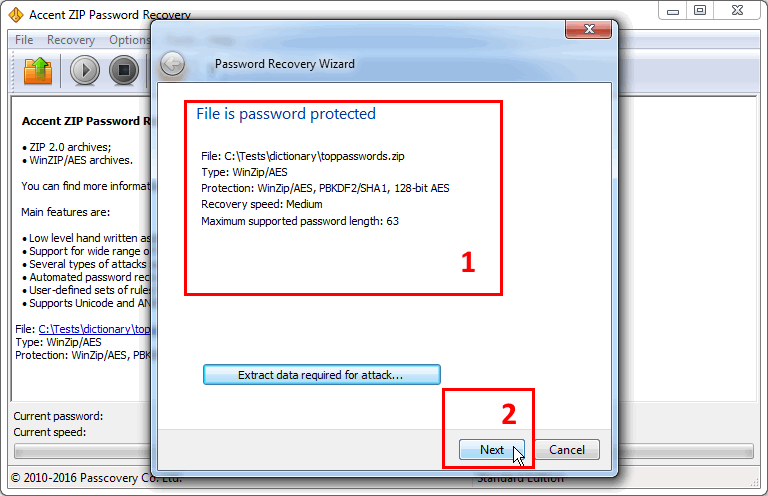Click the open file folder toolbar icon
768x496 pixels.
(38, 71)
